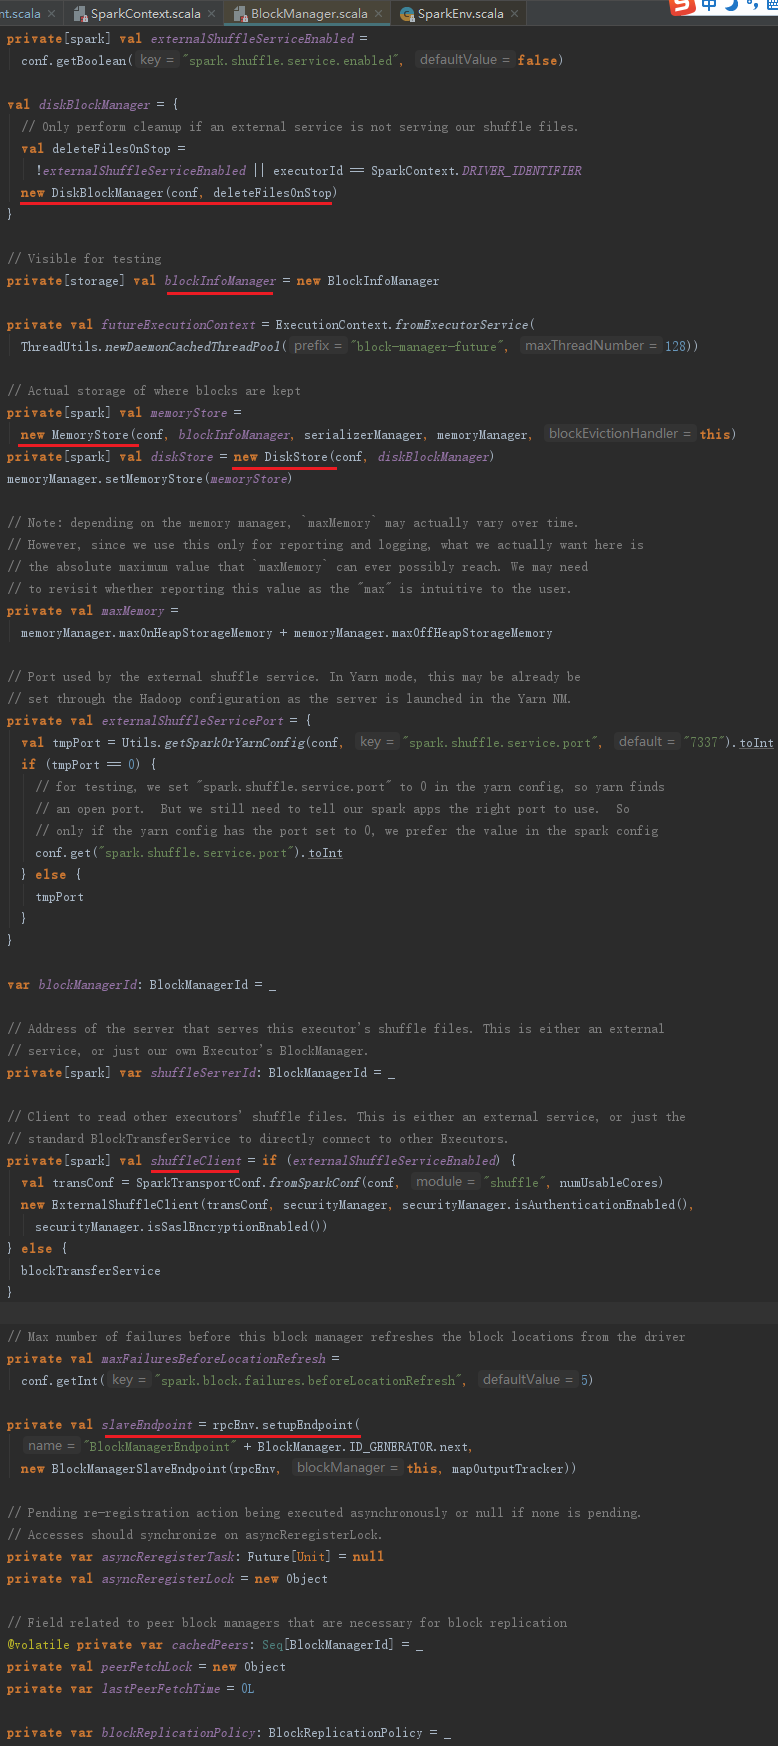
Task: Click the DiskStore constructor call
Action: pyautogui.click(x=296, y=457)
